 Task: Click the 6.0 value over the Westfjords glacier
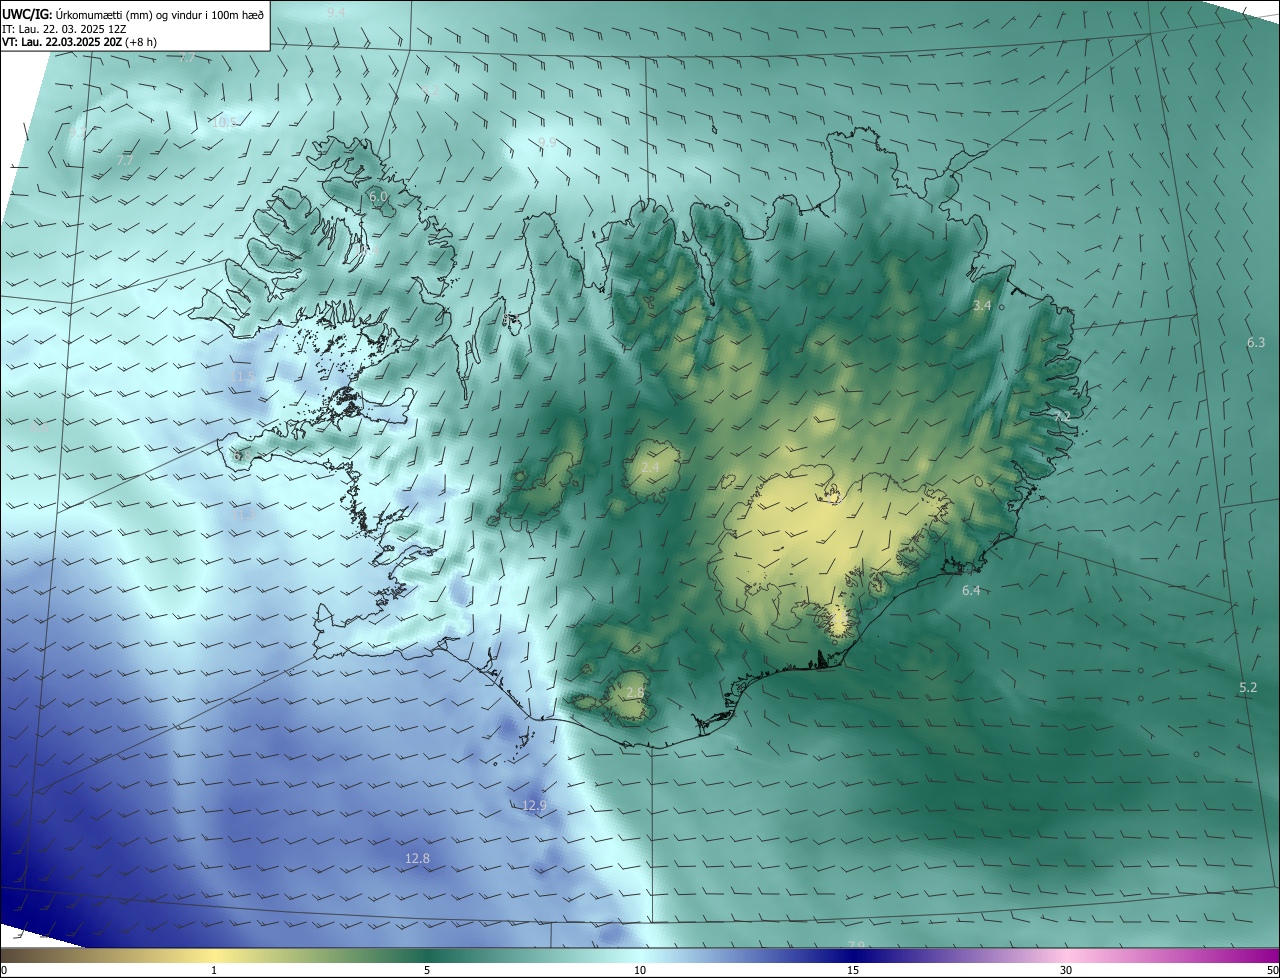(378, 198)
